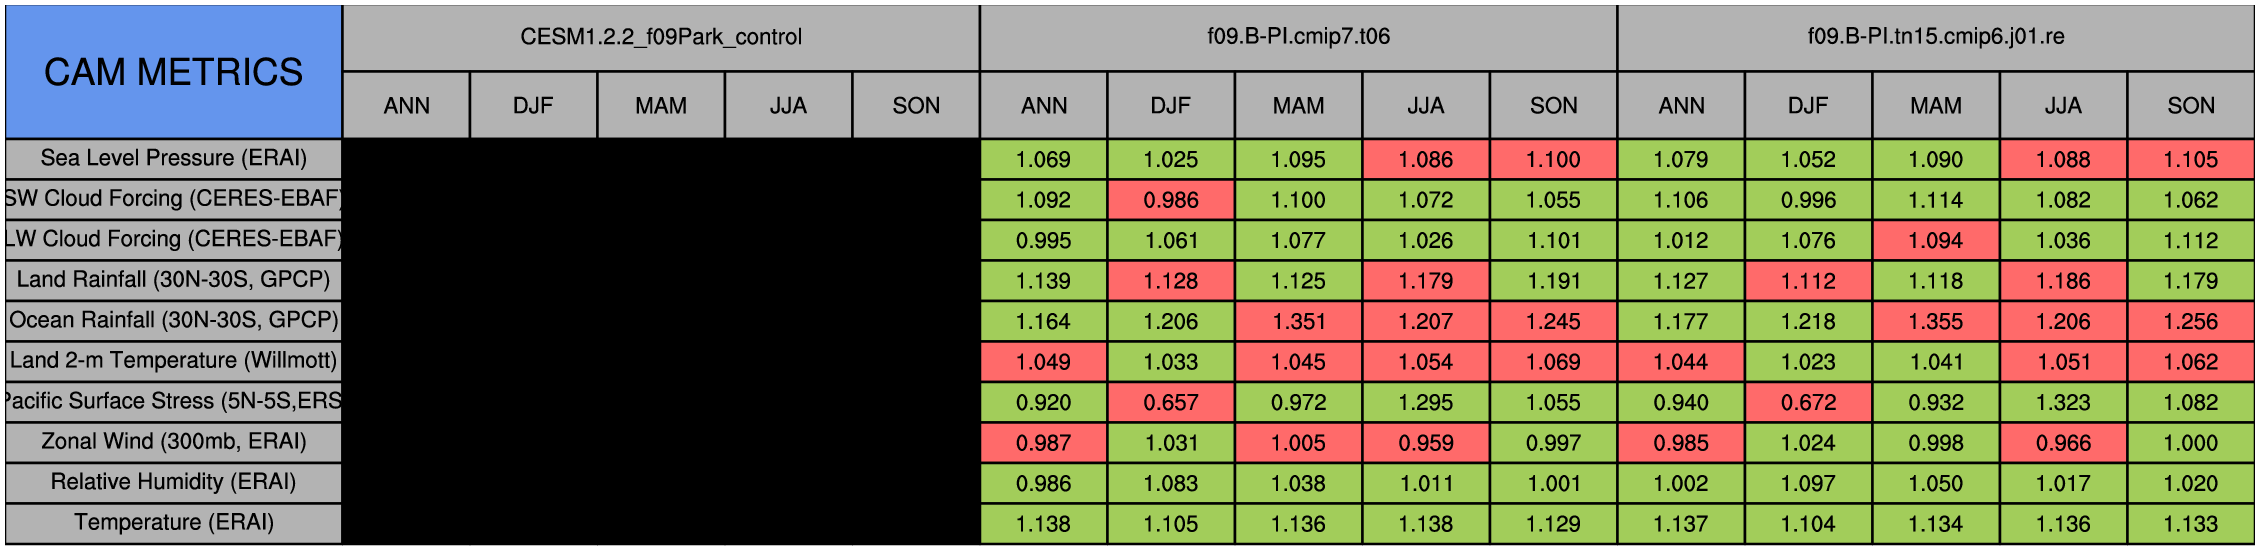
Task: Click the red cell showing 1.355
Action: 1935,321
